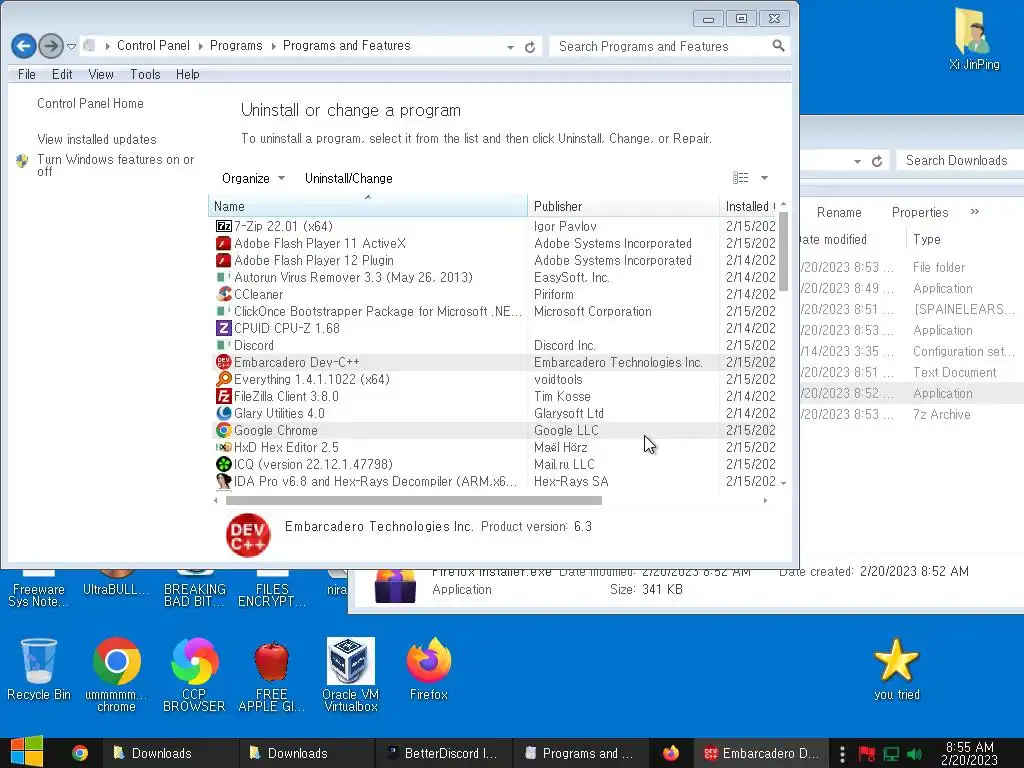Viewport: 1024px width, 768px height.
Task: Expand the toolbar overflow chevron in Downloads window
Action: [974, 212]
